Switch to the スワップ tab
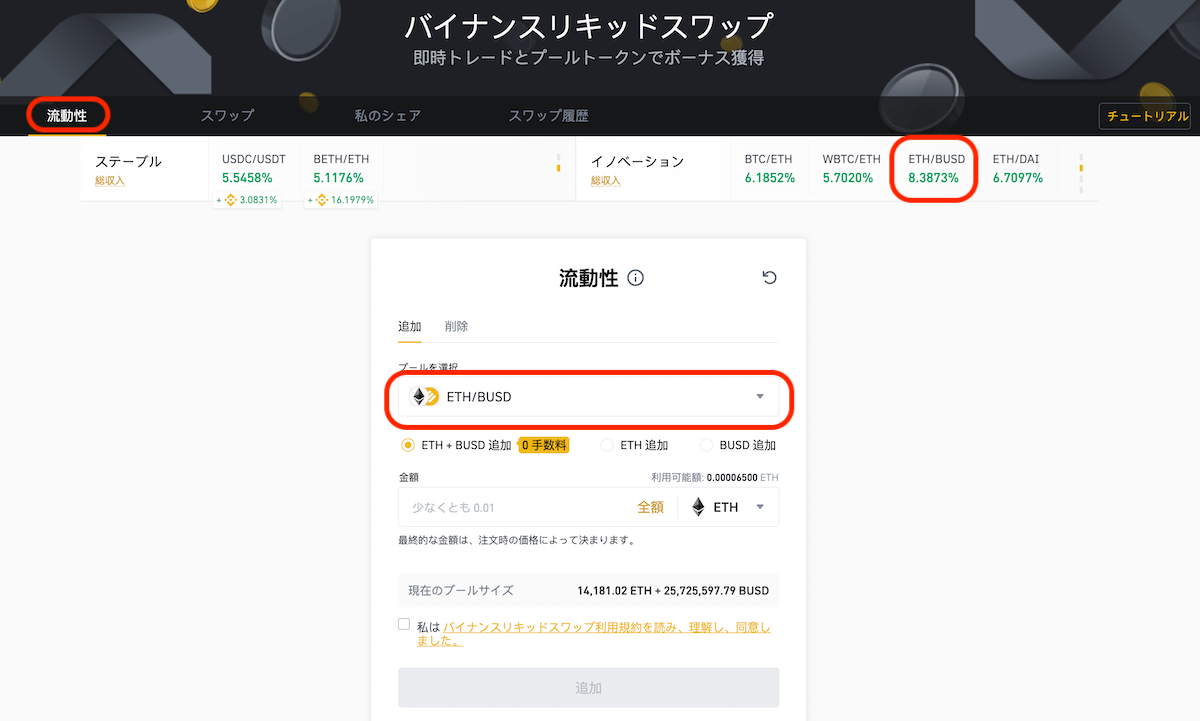This screenshot has width=1200, height=721. tap(227, 116)
